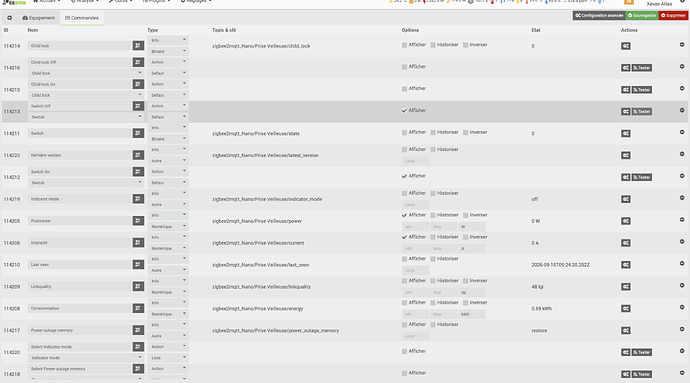690x383 pixels.
Task: Open icon chooser for Puissance command
Action: (138, 221)
